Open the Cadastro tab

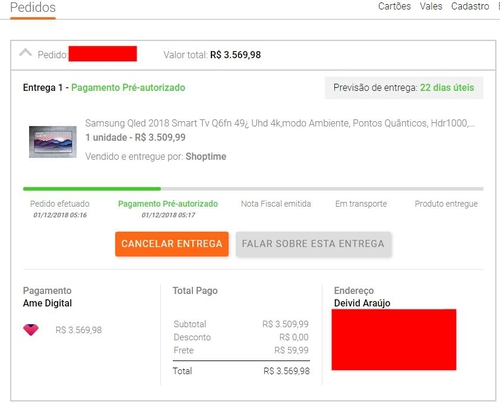coord(470,6)
